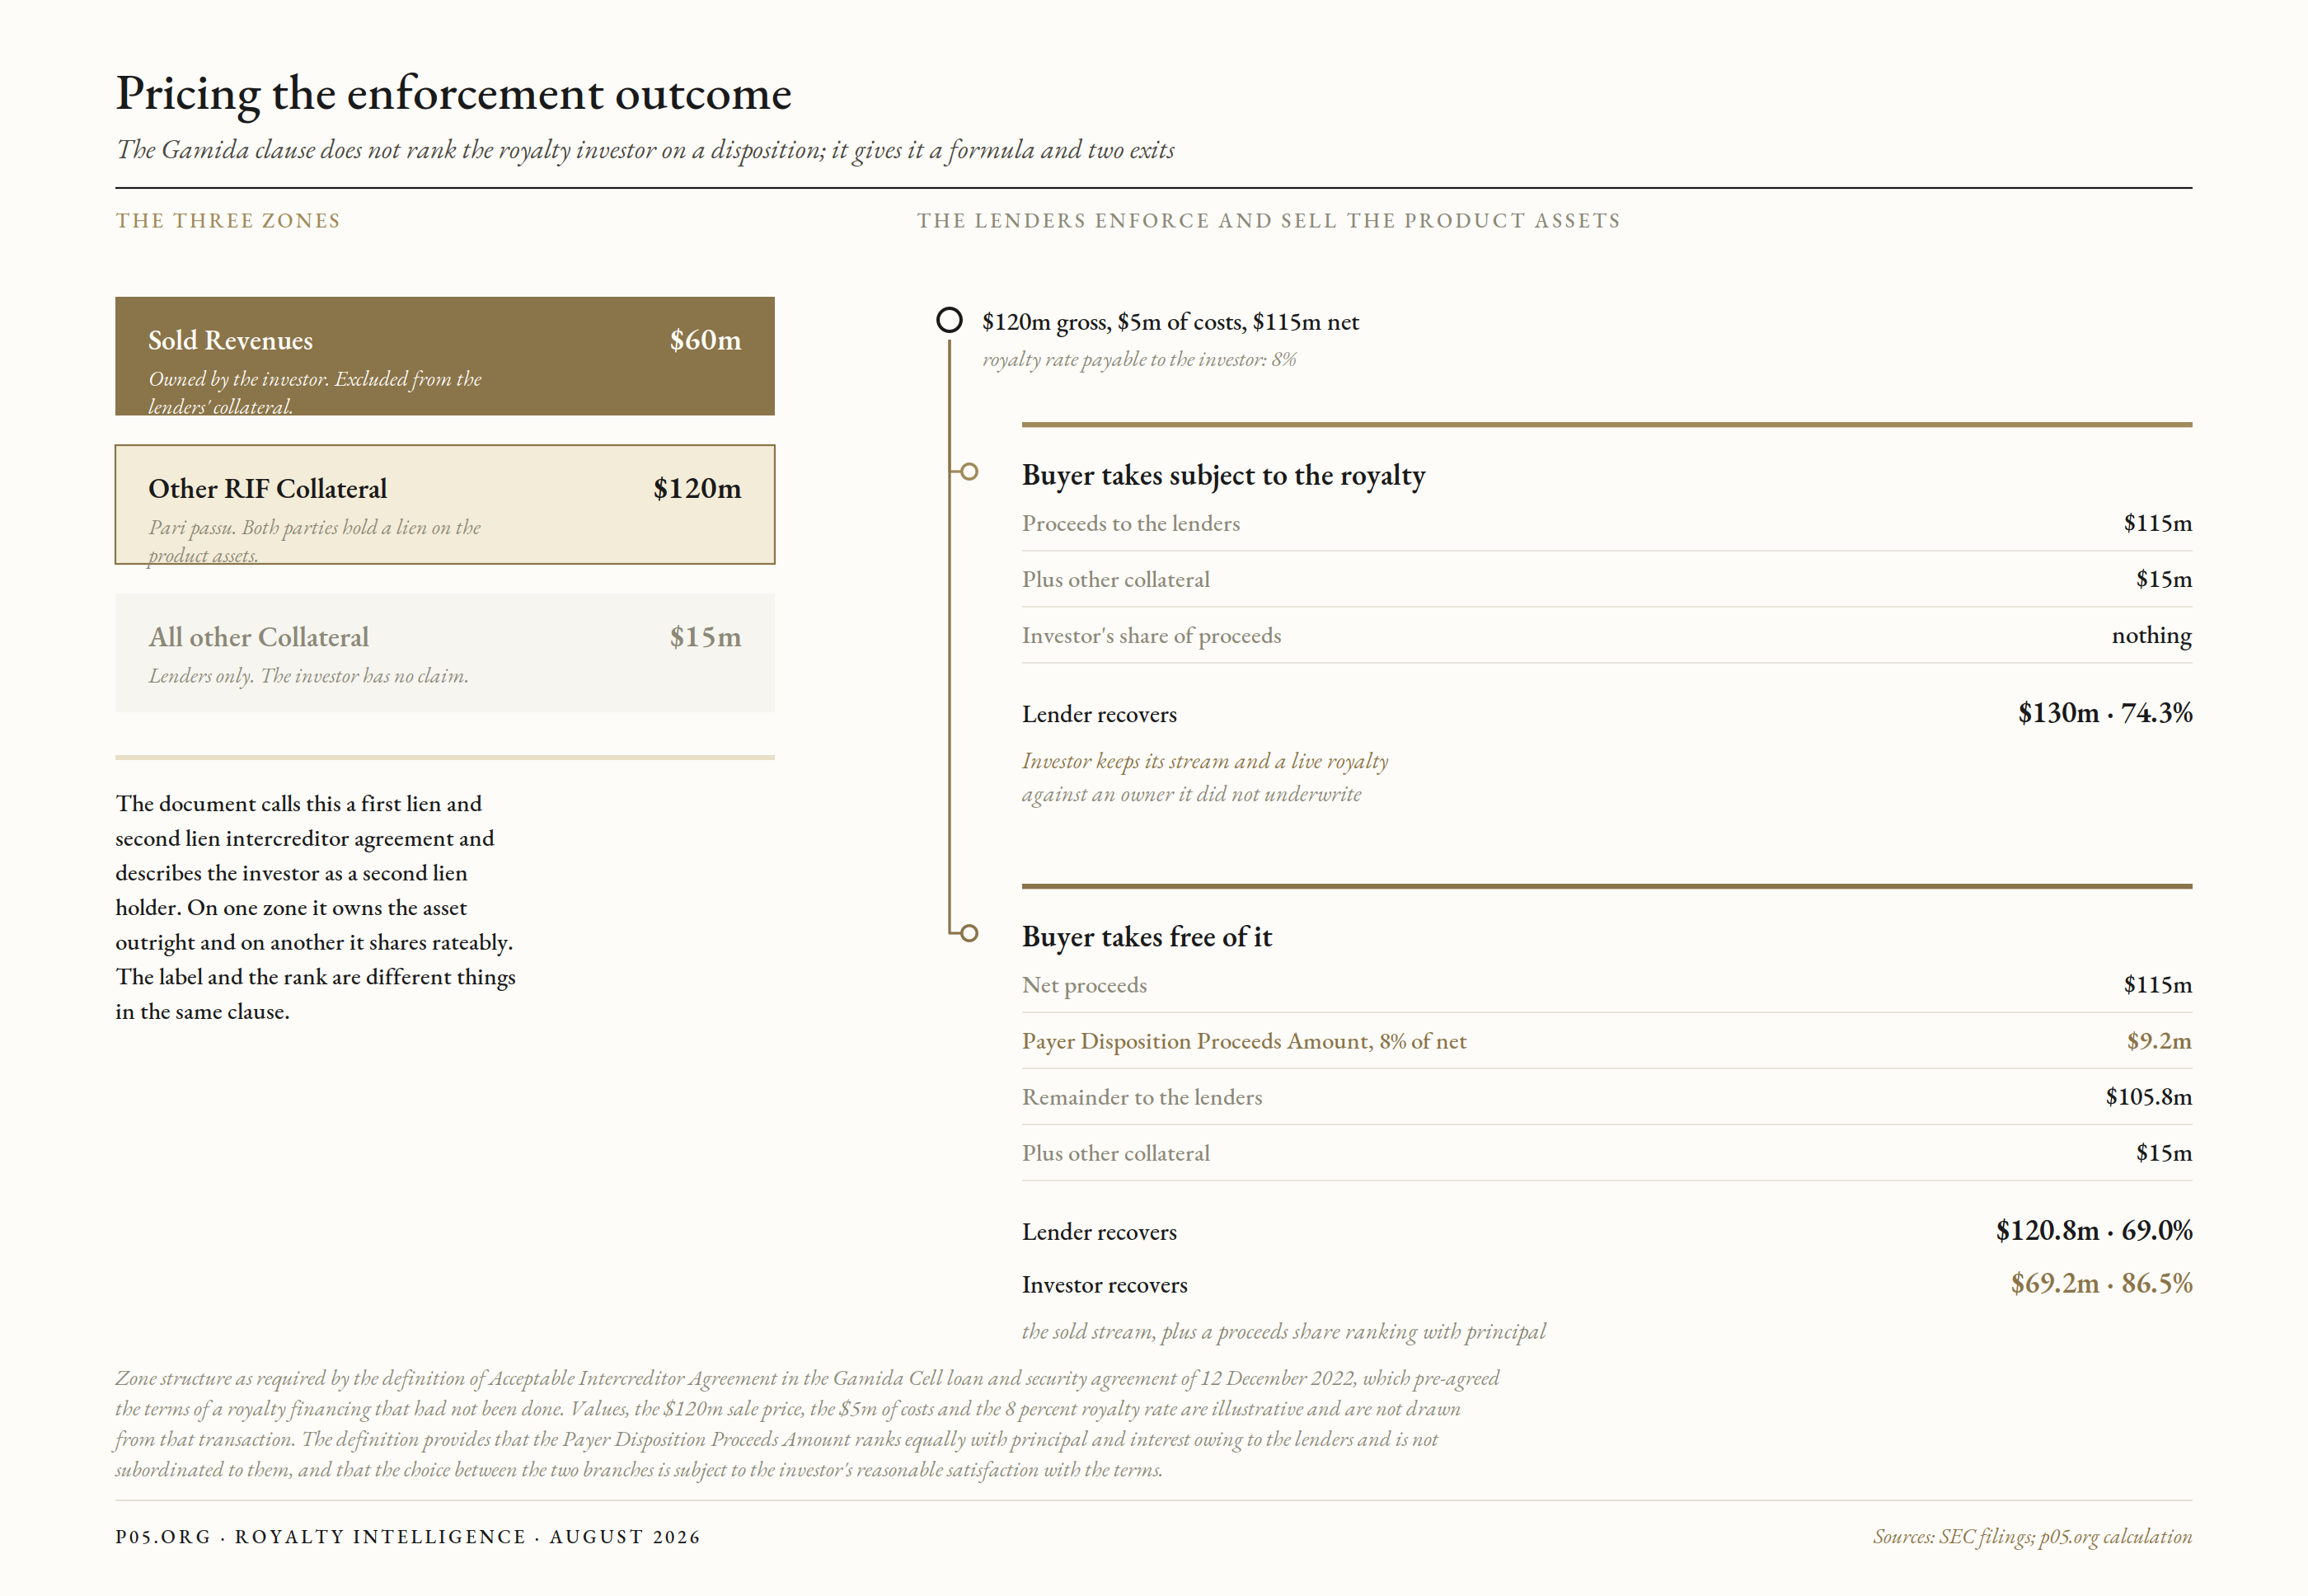
Task: Click the branch node for Buyer takes free
Action: (x=969, y=933)
